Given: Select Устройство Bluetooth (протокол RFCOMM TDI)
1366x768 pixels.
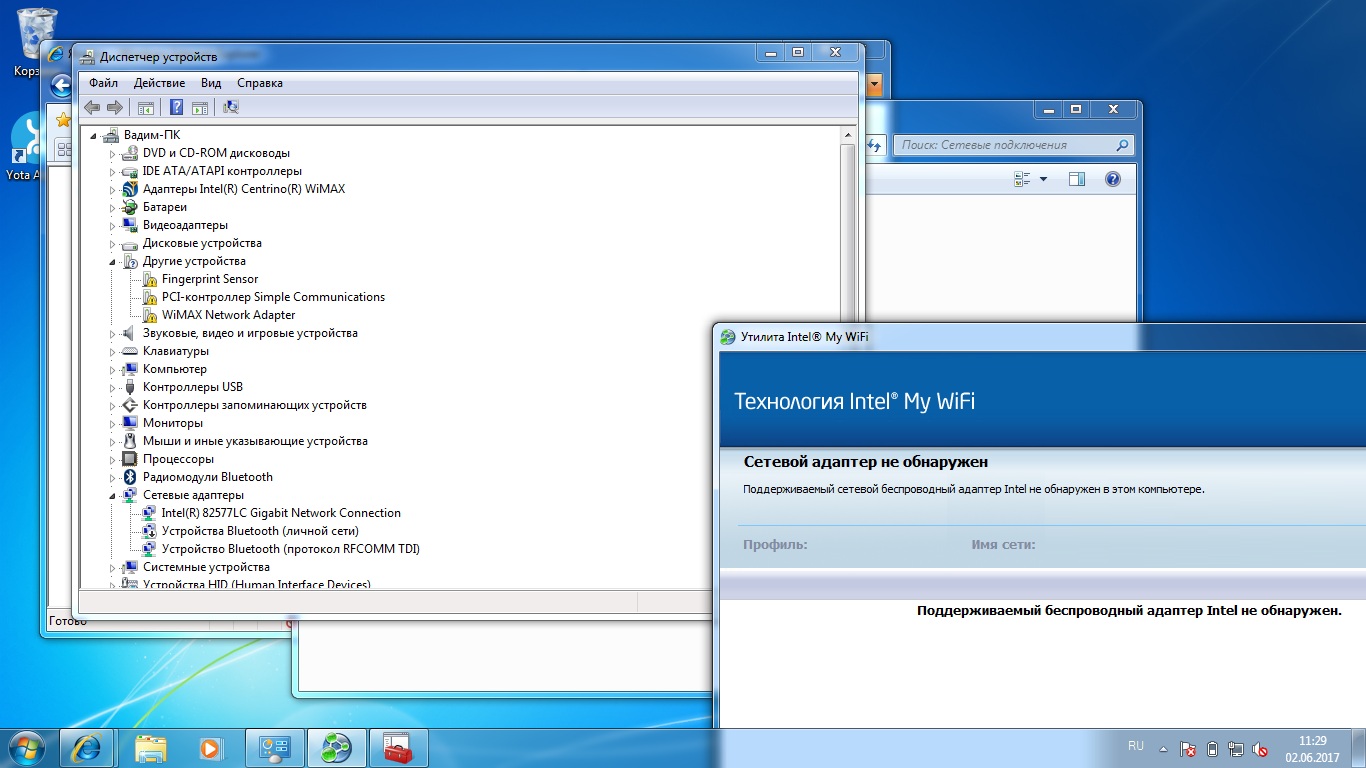Looking at the screenshot, I should 291,549.
